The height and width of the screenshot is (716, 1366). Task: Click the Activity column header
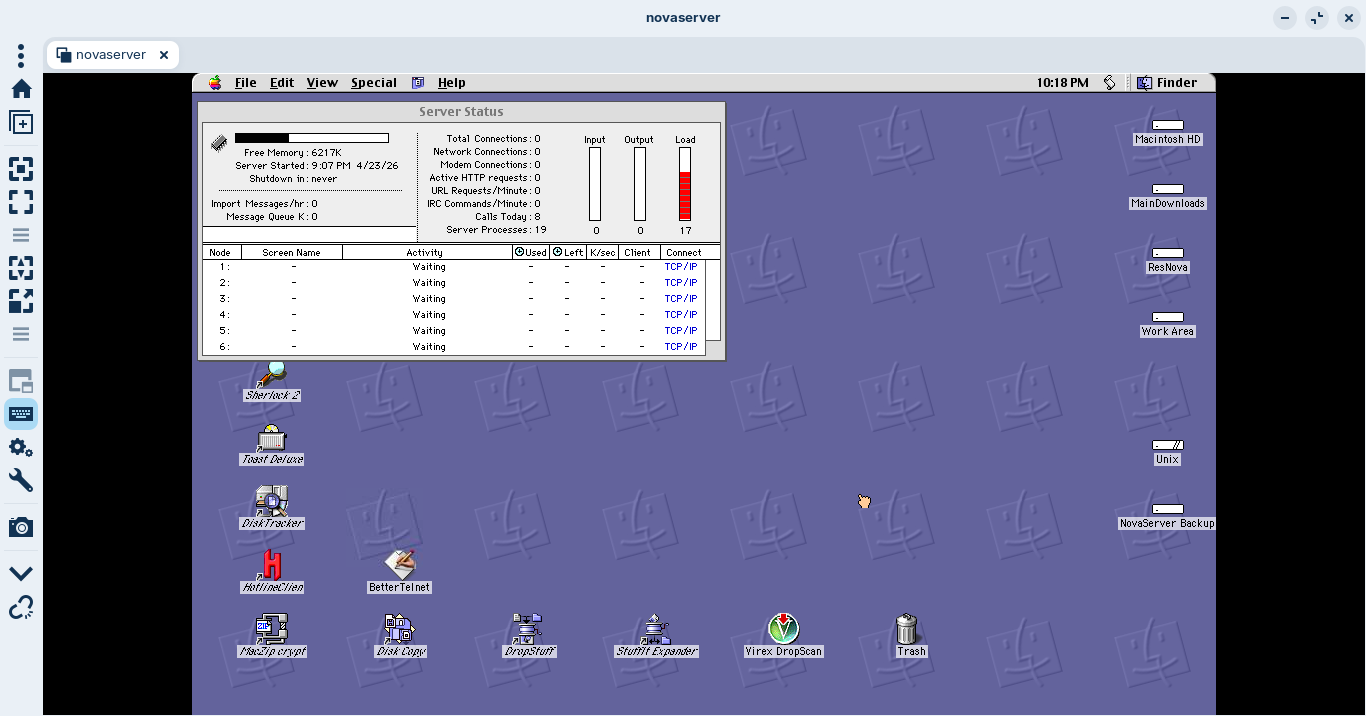click(425, 253)
